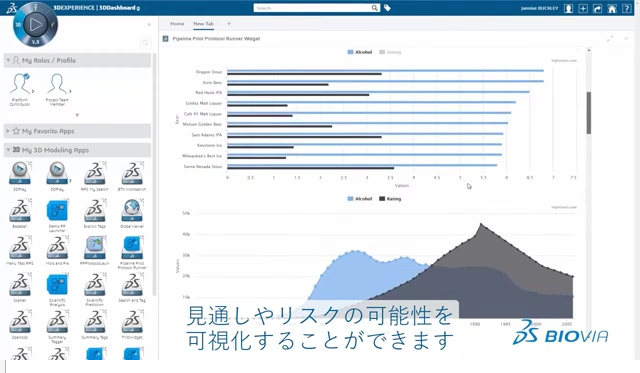Click the widget scrollbar up arrow

pyautogui.click(x=589, y=50)
